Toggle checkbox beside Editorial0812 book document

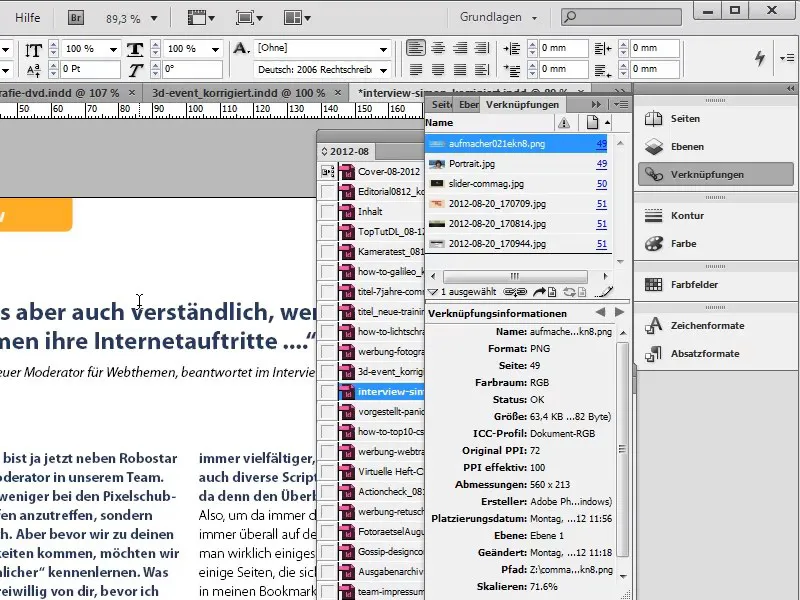tap(327, 192)
